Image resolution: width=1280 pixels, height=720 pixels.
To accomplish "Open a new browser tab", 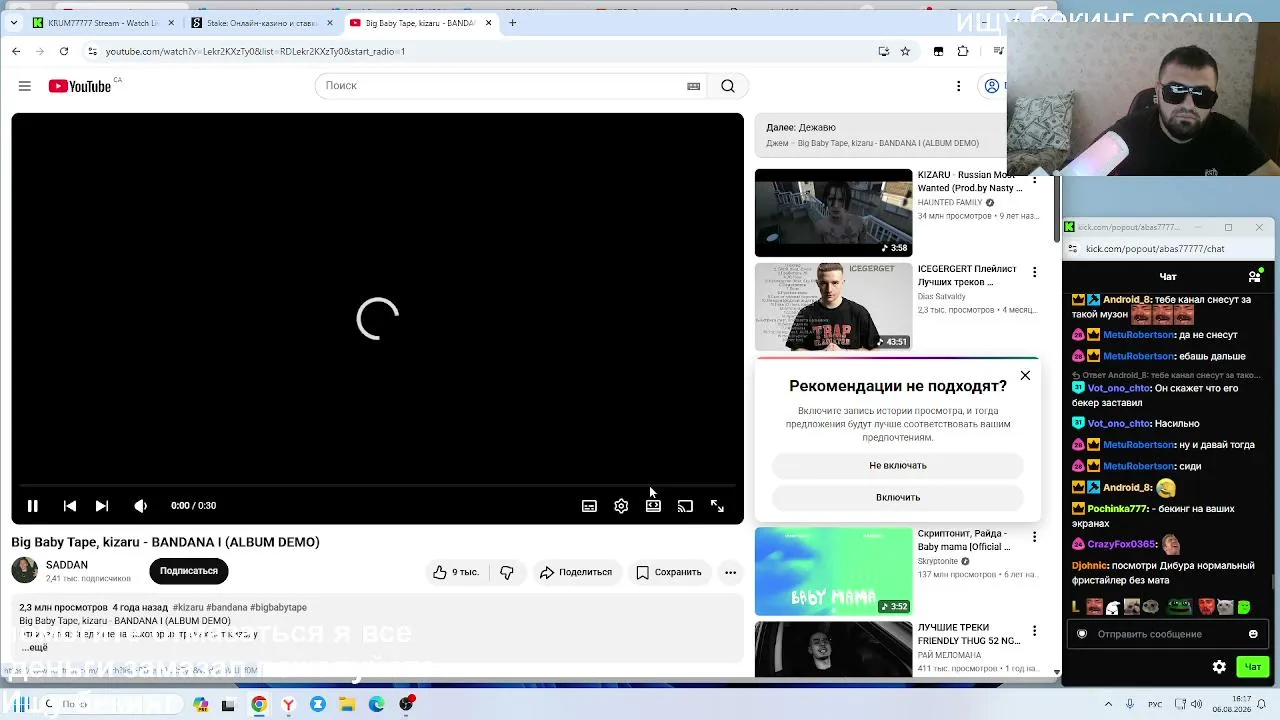I will click(x=512, y=23).
